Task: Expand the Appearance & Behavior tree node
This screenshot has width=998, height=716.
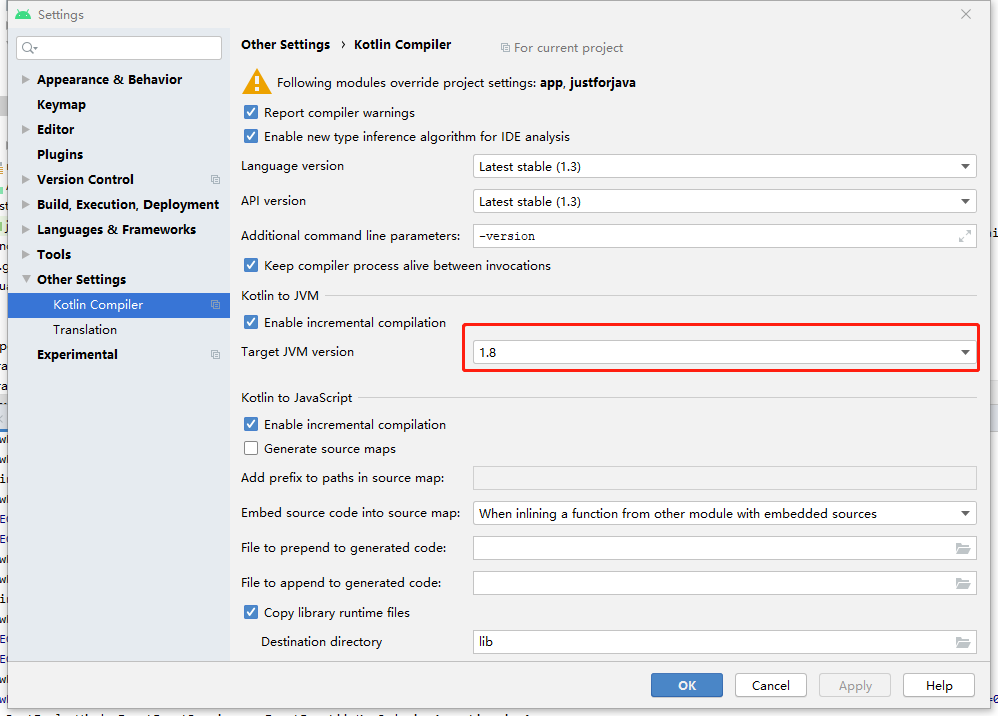Action: (x=26, y=80)
